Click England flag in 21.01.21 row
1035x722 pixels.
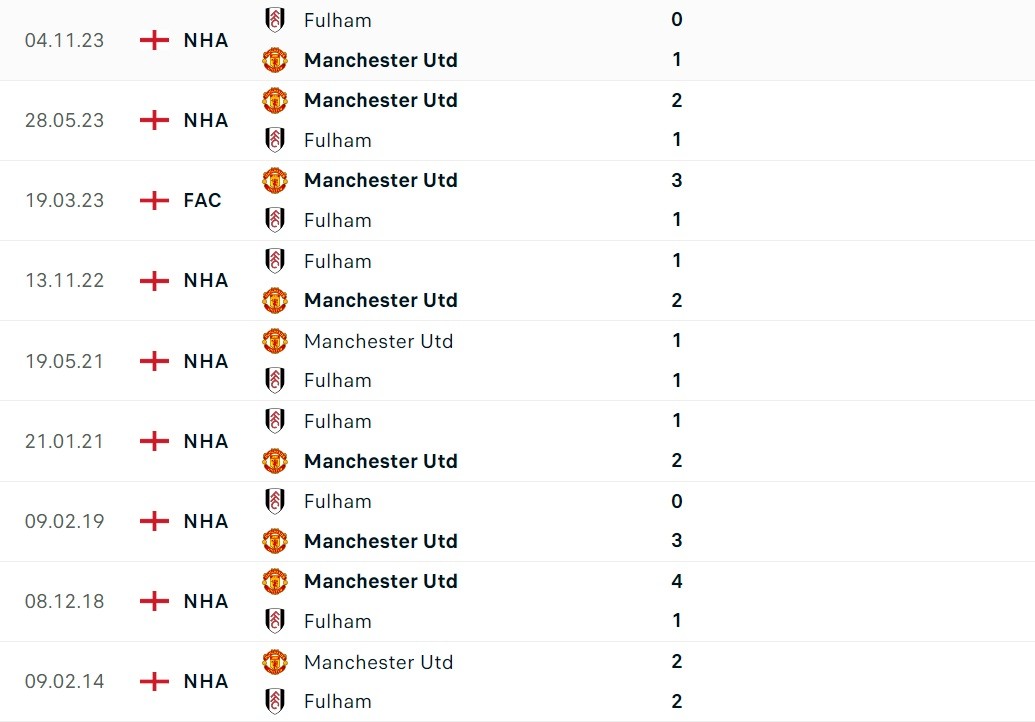(x=154, y=441)
